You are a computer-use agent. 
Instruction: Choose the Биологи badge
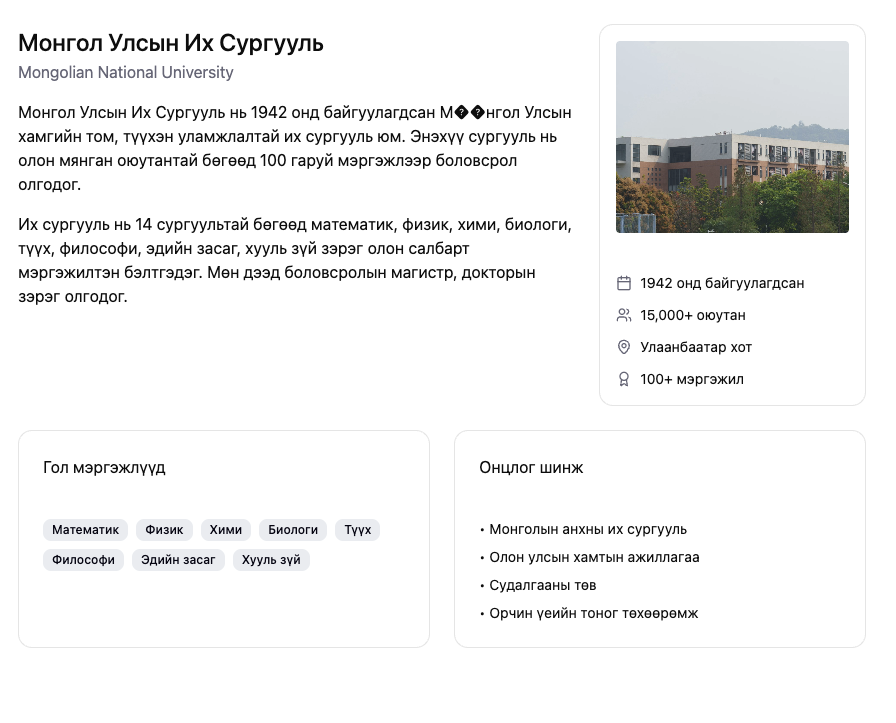[x=293, y=530]
